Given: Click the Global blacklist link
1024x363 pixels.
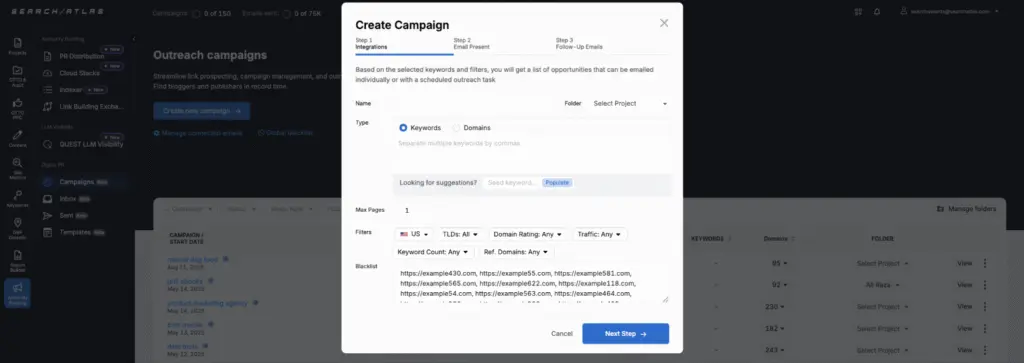Looking at the screenshot, I should tap(285, 133).
